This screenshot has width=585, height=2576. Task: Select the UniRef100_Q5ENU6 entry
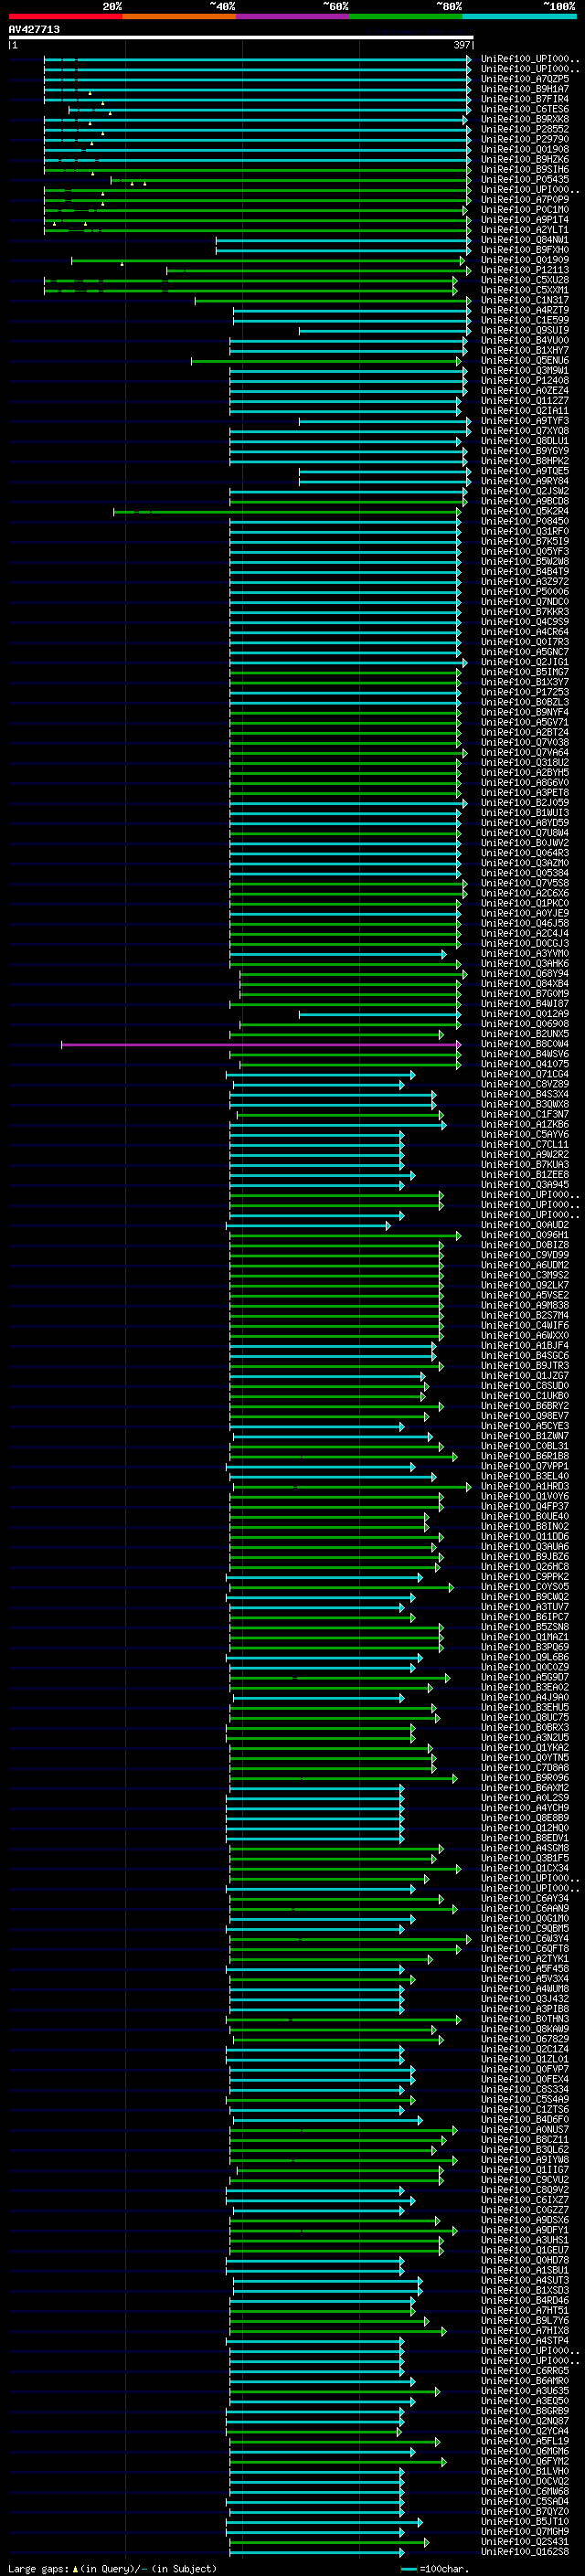point(525,361)
